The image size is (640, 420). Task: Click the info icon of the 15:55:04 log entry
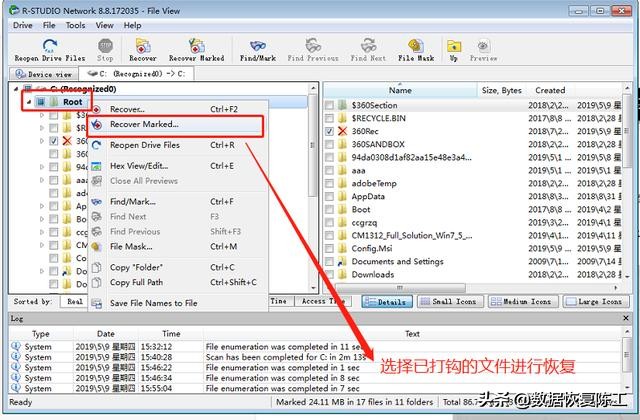tap(16, 388)
